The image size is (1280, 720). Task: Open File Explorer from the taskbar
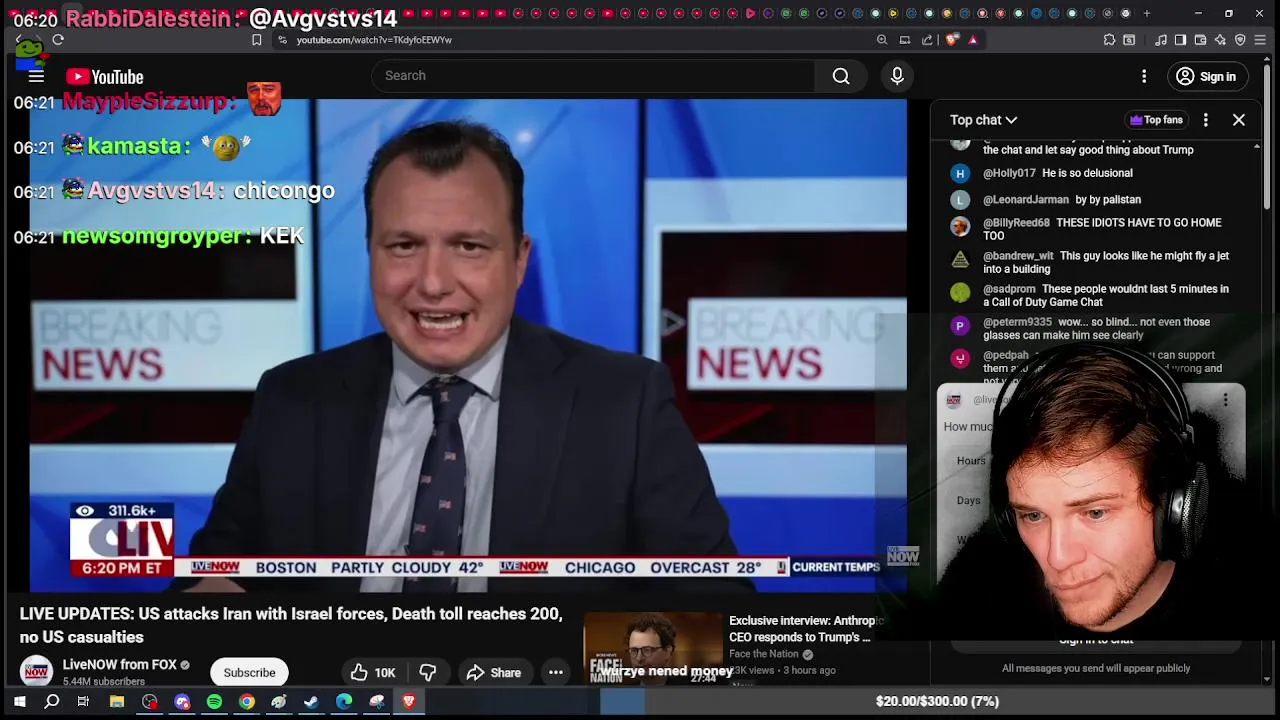(117, 702)
